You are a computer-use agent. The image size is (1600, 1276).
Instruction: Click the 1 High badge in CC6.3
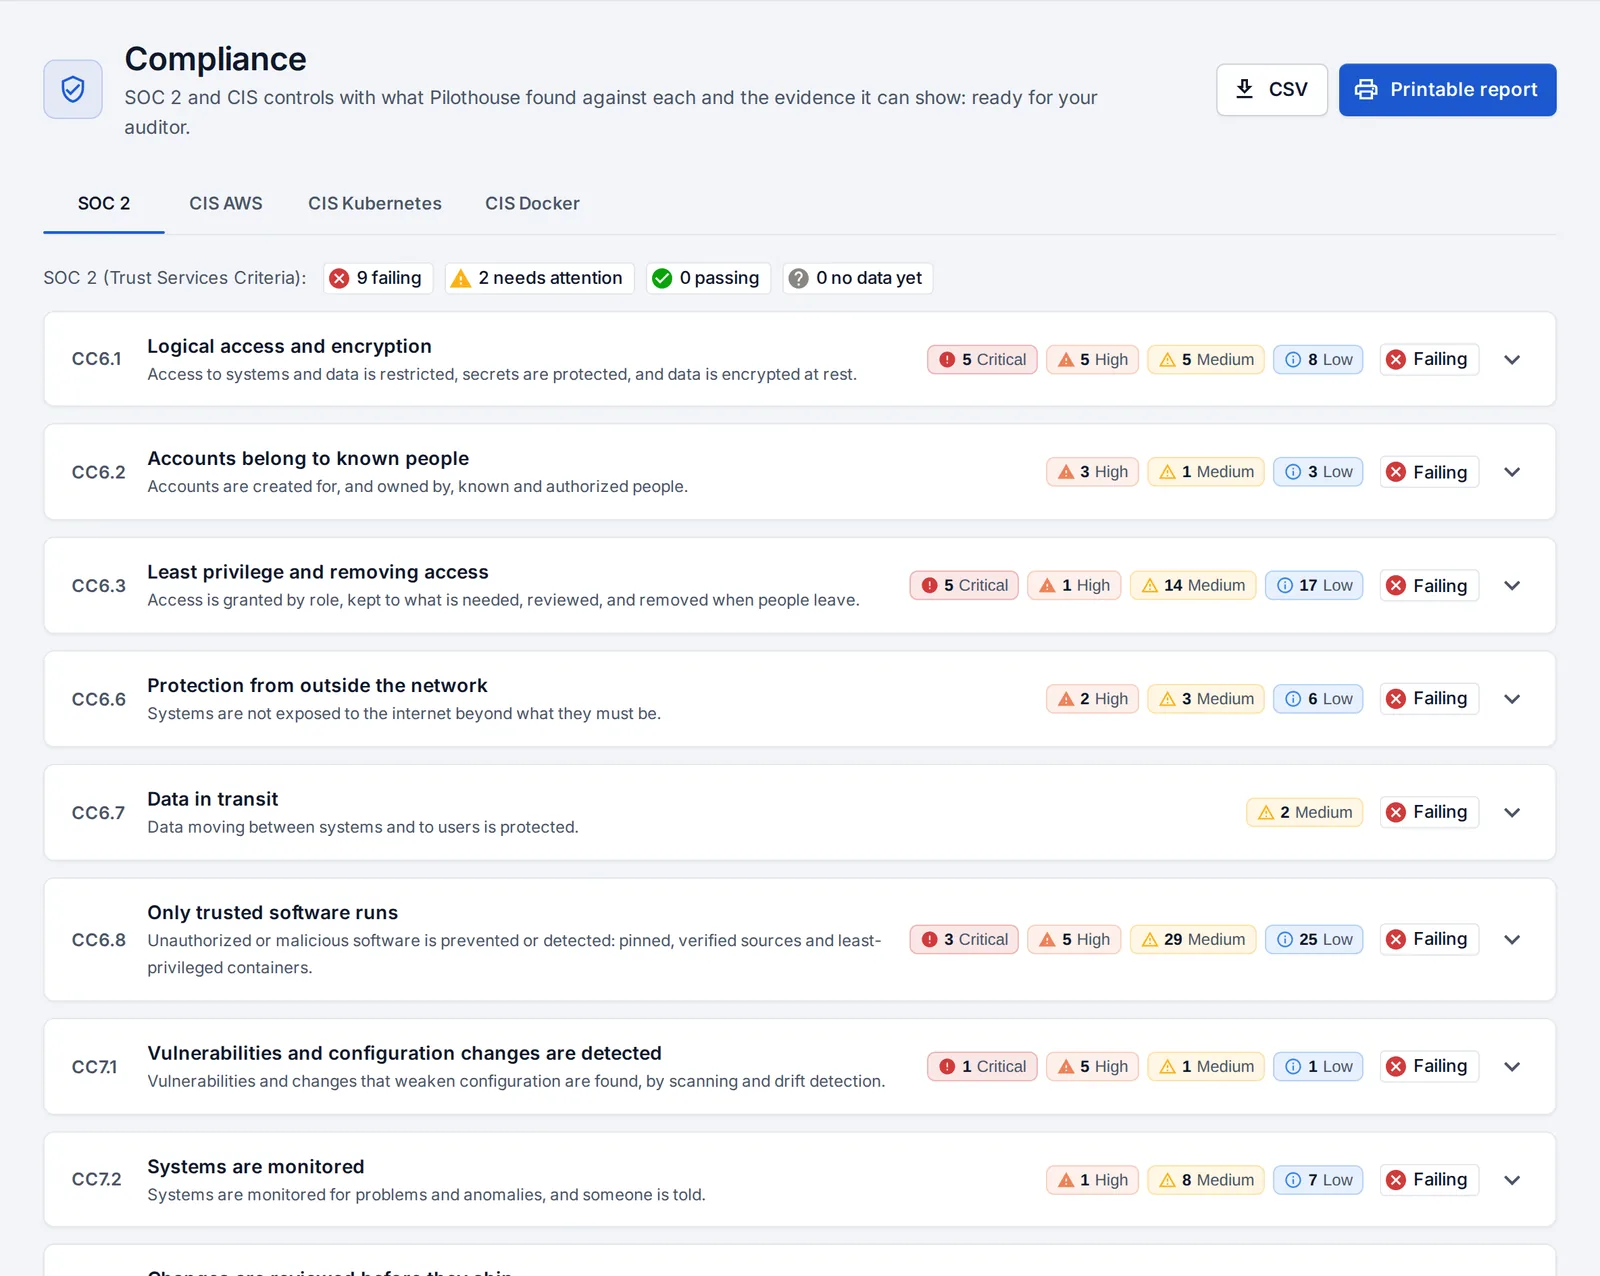click(1074, 586)
